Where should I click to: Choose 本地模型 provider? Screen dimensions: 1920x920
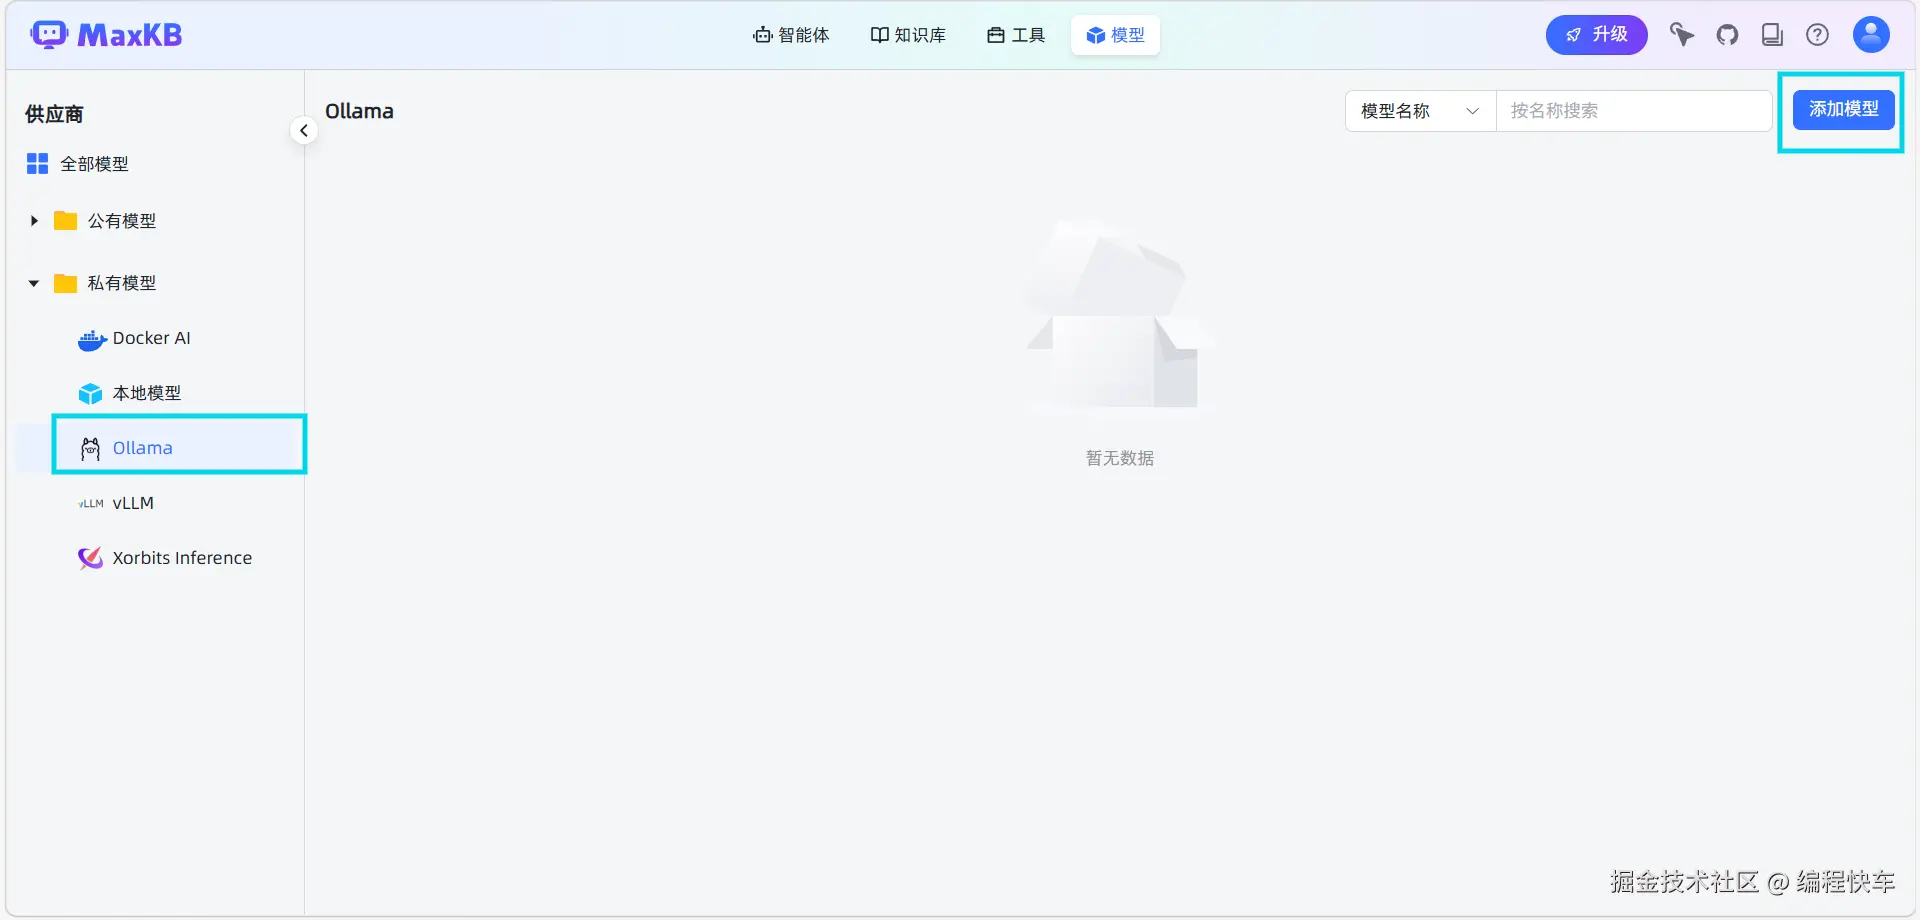(x=147, y=393)
